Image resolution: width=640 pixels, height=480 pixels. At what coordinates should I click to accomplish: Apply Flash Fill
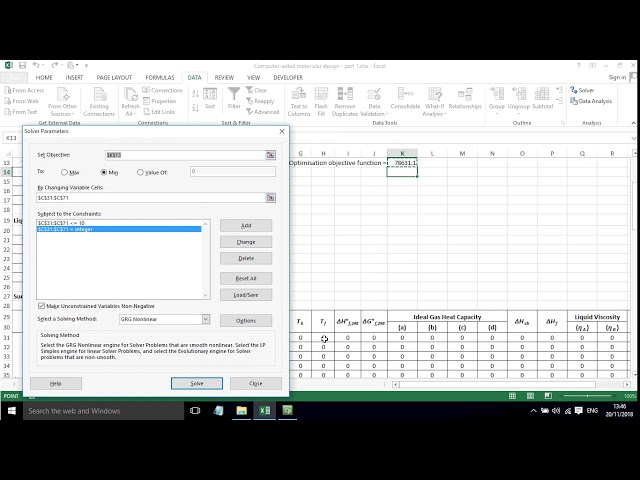tap(321, 102)
